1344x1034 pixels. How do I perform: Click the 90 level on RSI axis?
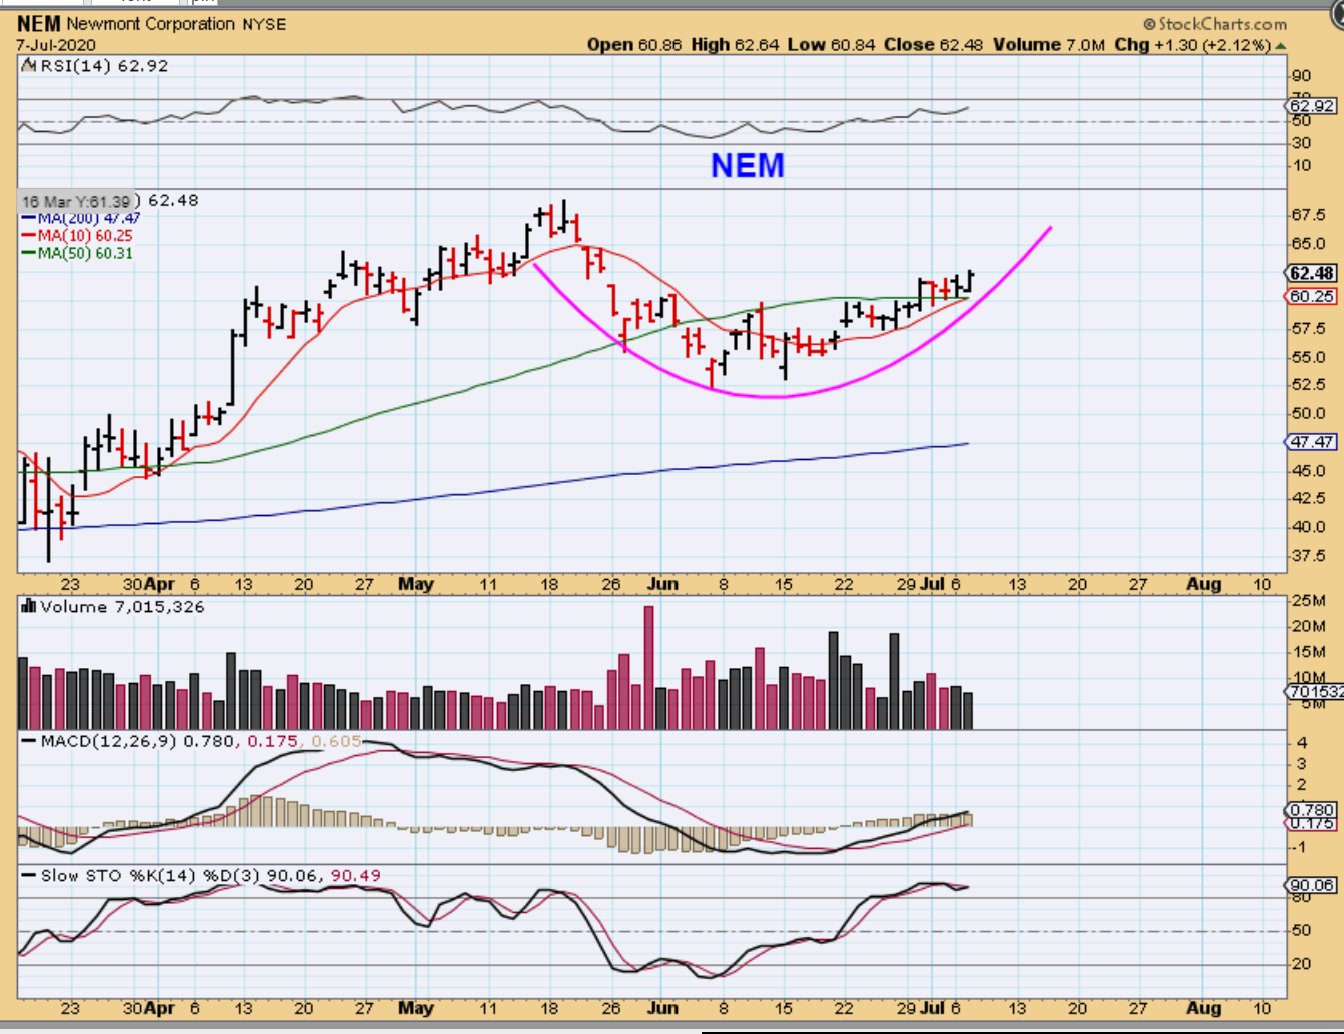[x=1301, y=76]
